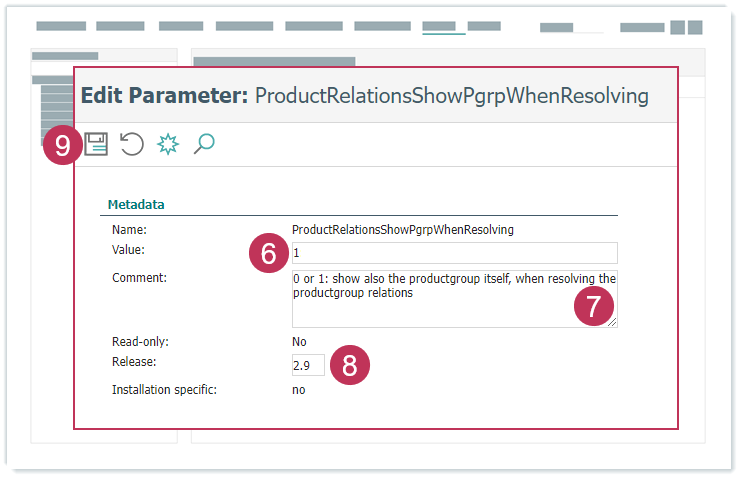Click the "Release:" field label
Image resolution: width=741 pixels, height=479 pixels.
click(135, 360)
